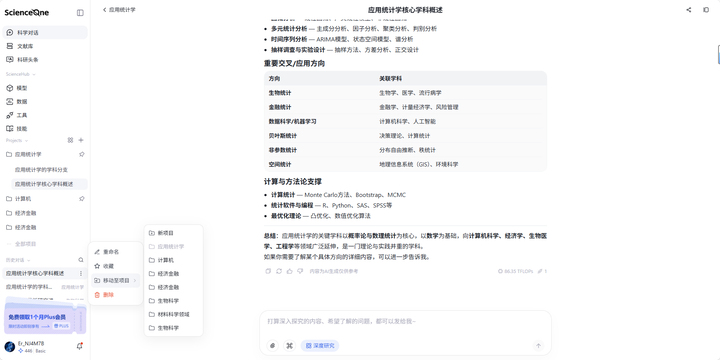
Task: Collapse the 应用统计学 project folder
Action: point(9,154)
